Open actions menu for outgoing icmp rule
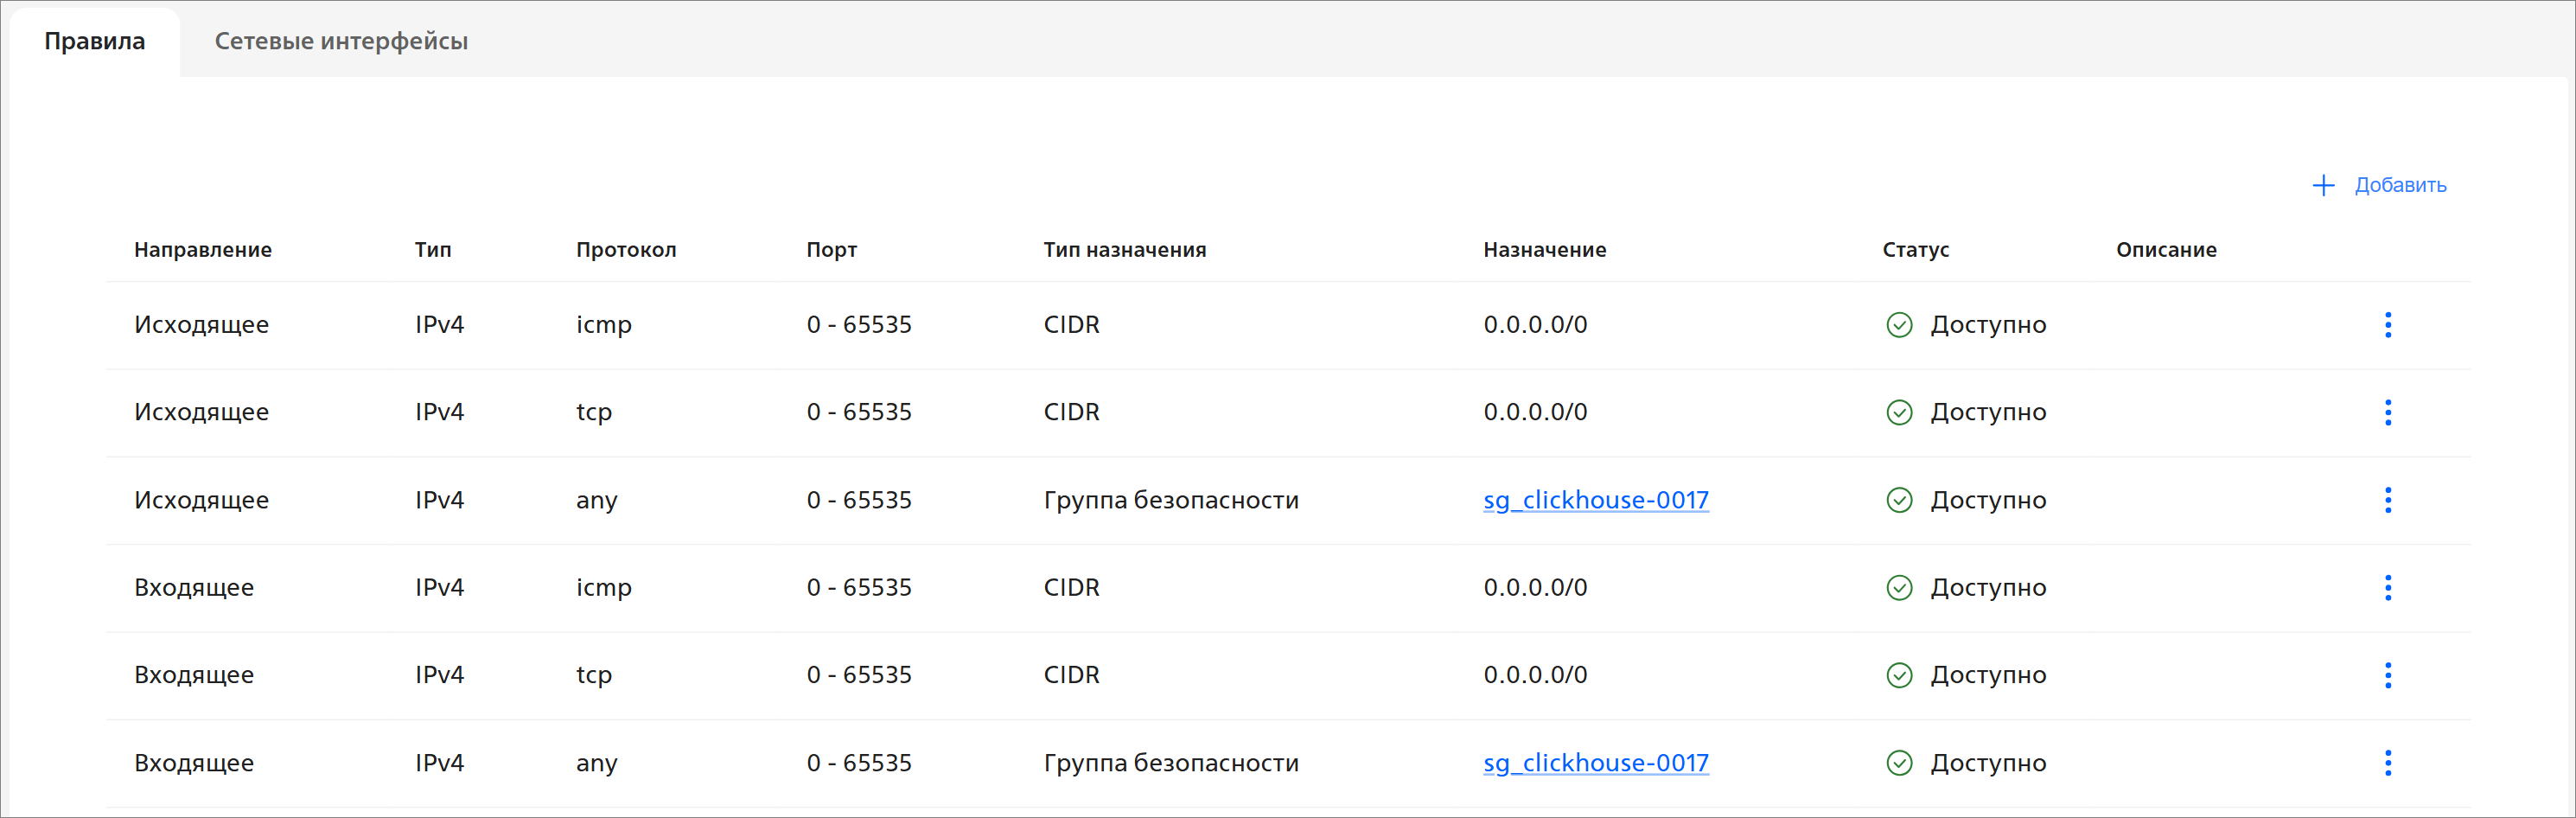Screen dimensions: 2576x818 (2387, 325)
